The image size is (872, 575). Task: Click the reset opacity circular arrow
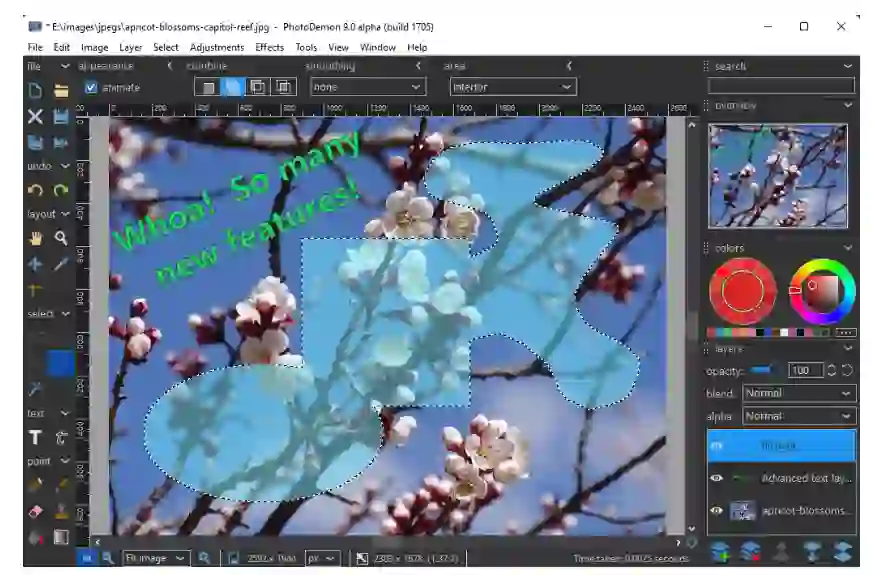847,370
